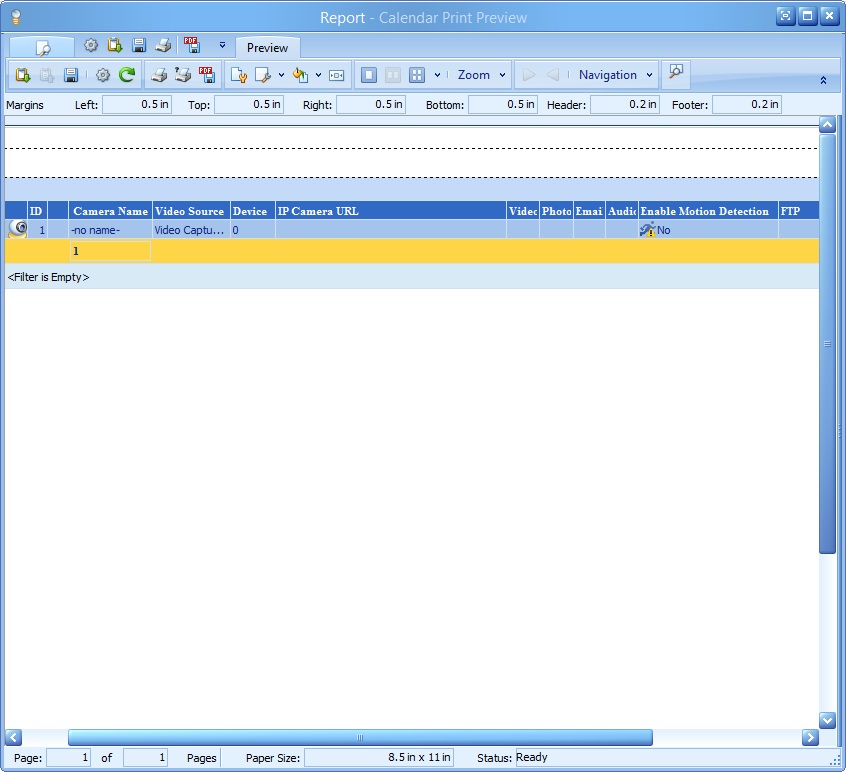Export the report to PDF

point(206,74)
